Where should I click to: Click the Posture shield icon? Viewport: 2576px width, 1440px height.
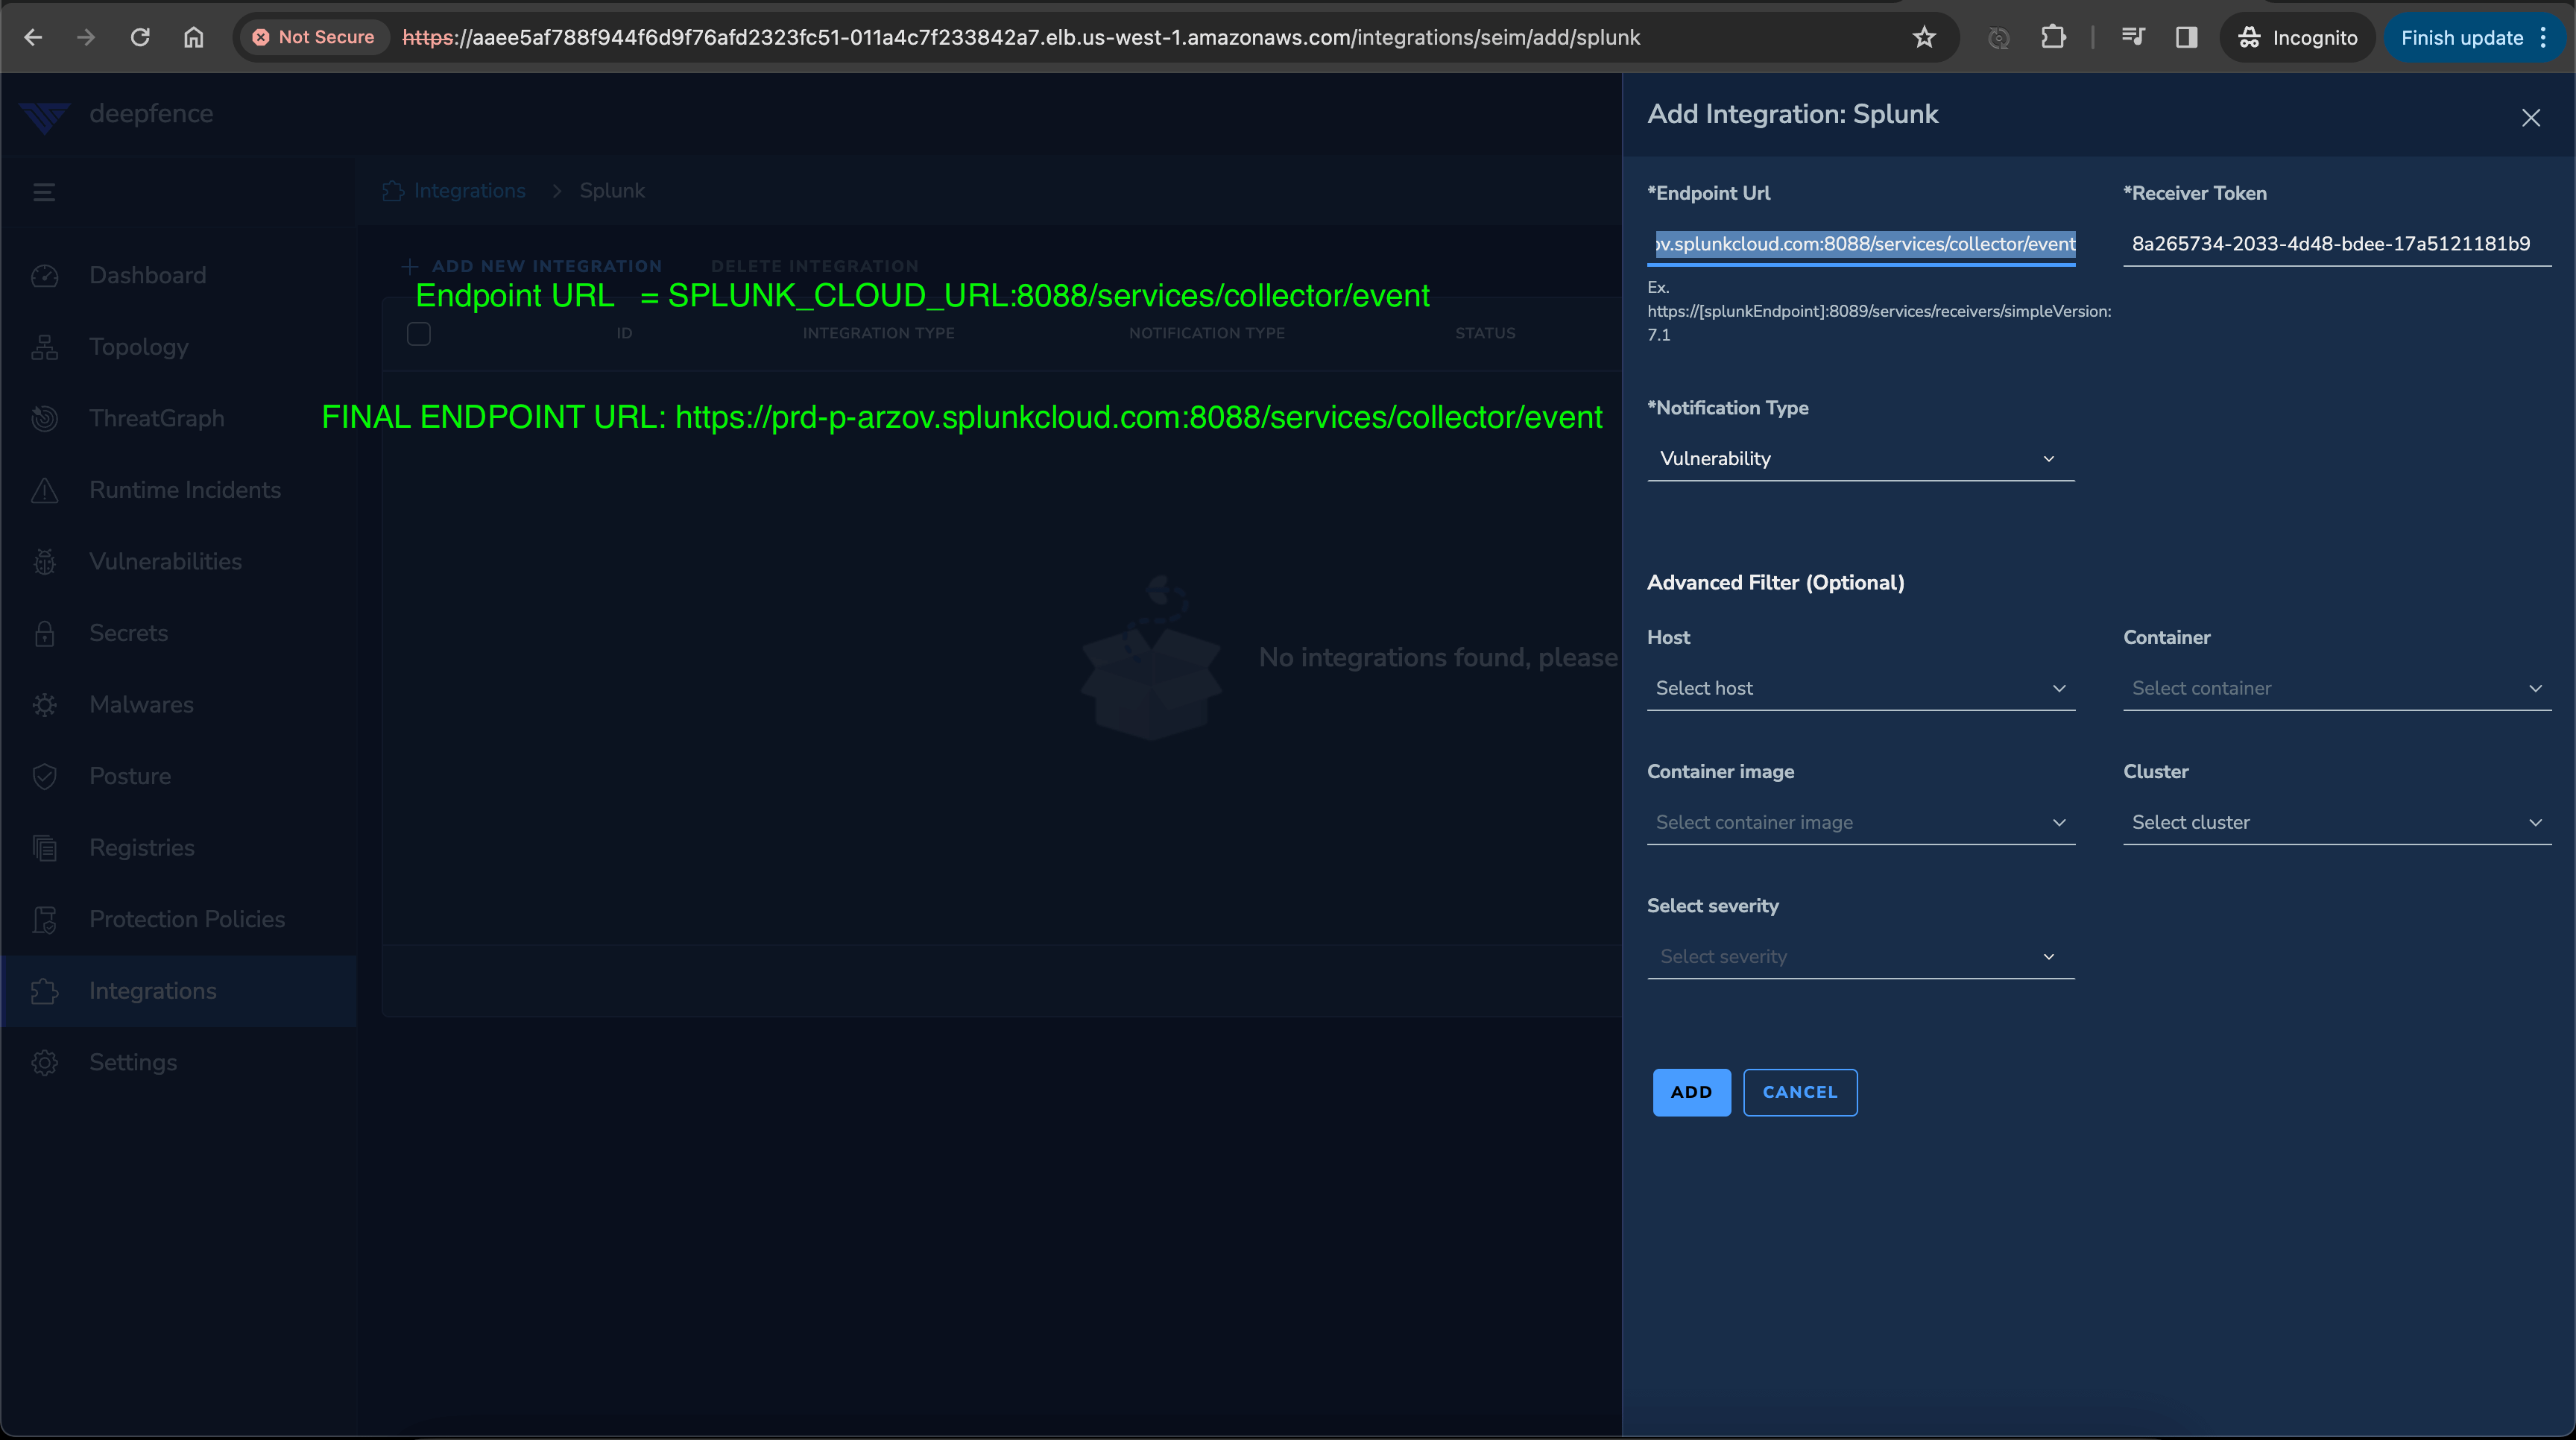(x=44, y=776)
